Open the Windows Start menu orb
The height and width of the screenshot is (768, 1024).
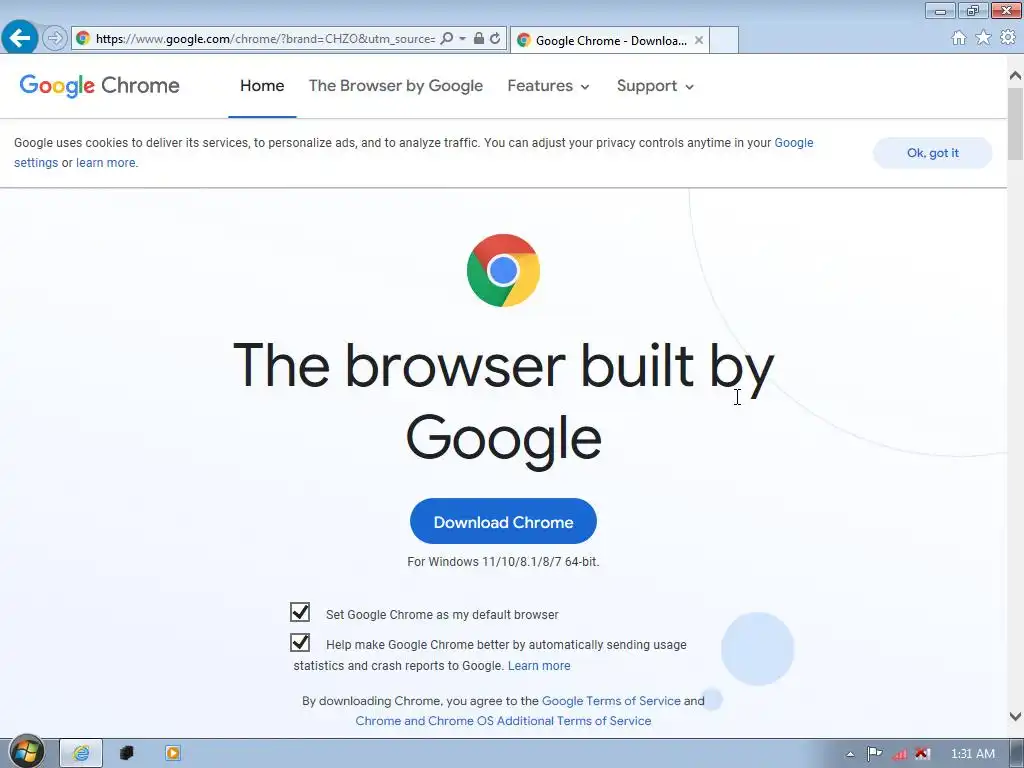click(x=26, y=752)
